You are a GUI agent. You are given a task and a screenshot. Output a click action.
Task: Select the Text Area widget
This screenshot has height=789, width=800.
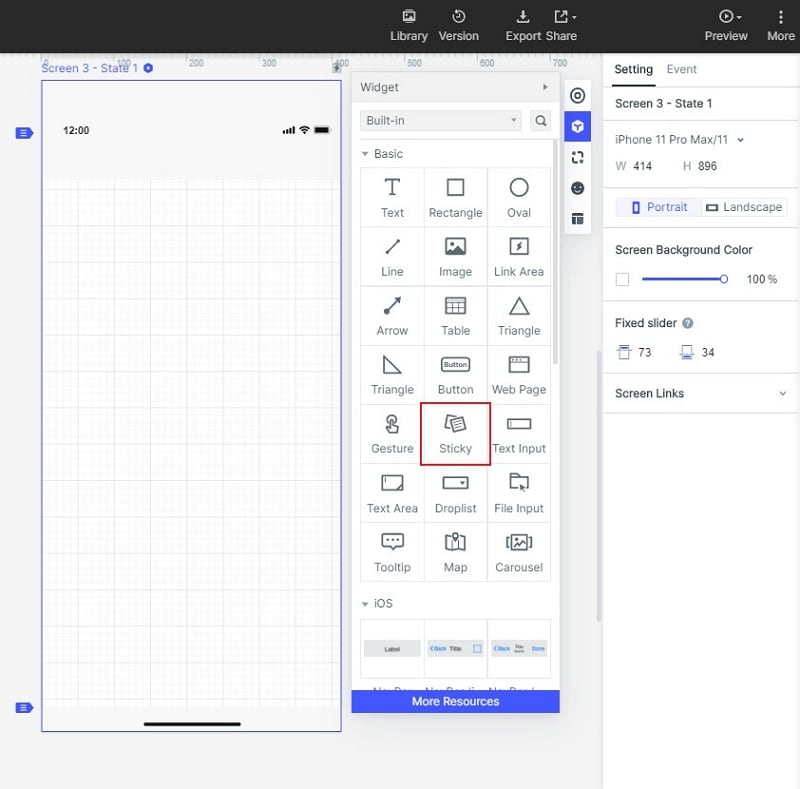392,494
